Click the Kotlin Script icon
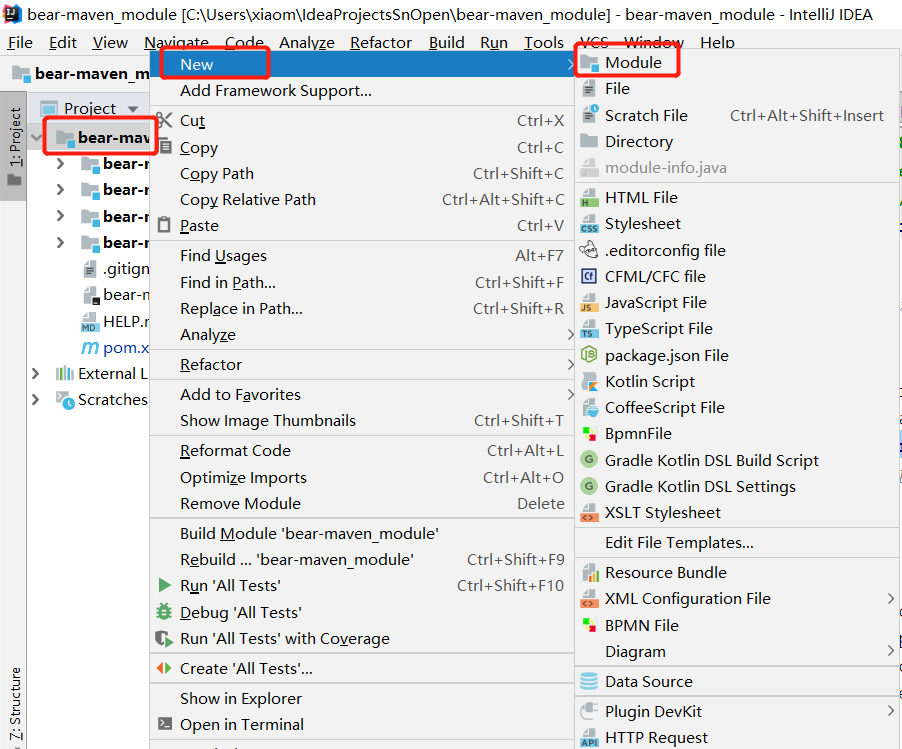Image resolution: width=902 pixels, height=749 pixels. click(x=589, y=381)
